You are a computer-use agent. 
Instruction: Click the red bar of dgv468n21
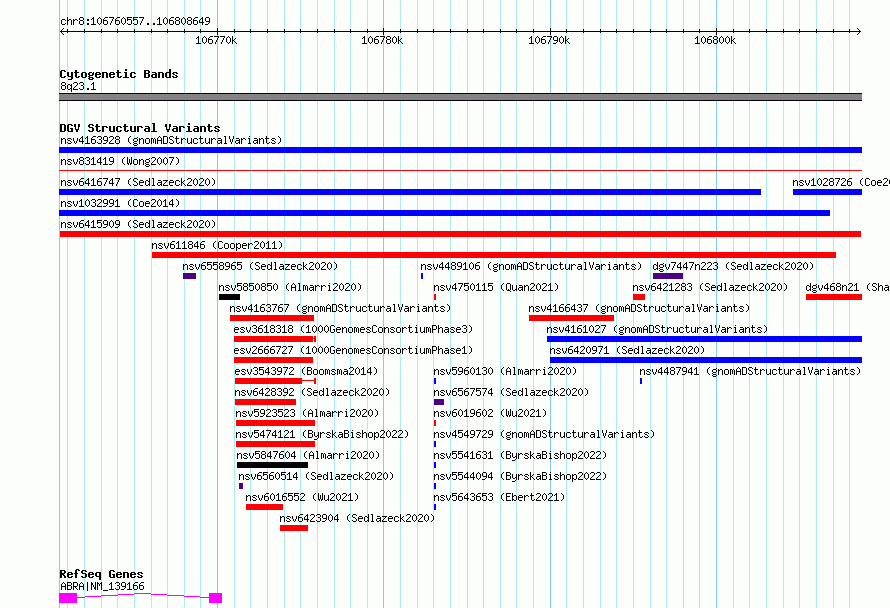point(834,297)
